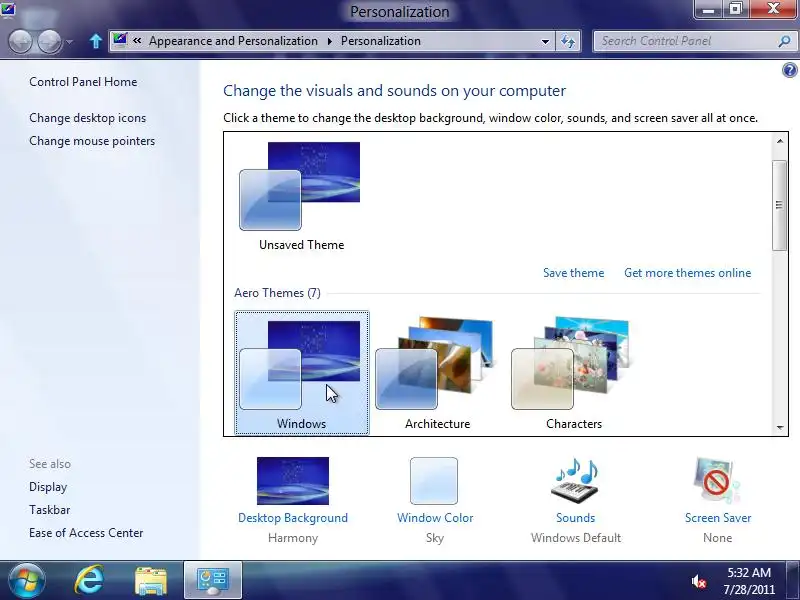Click the muted volume tray icon

point(698,581)
